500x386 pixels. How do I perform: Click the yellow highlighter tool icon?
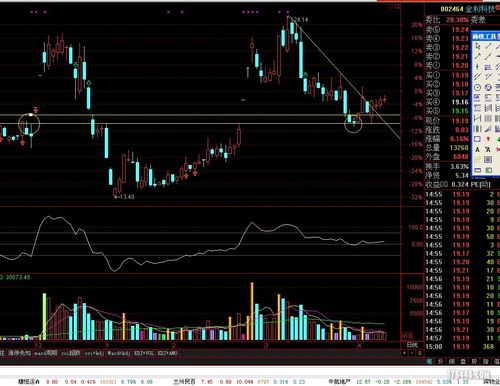click(x=478, y=160)
